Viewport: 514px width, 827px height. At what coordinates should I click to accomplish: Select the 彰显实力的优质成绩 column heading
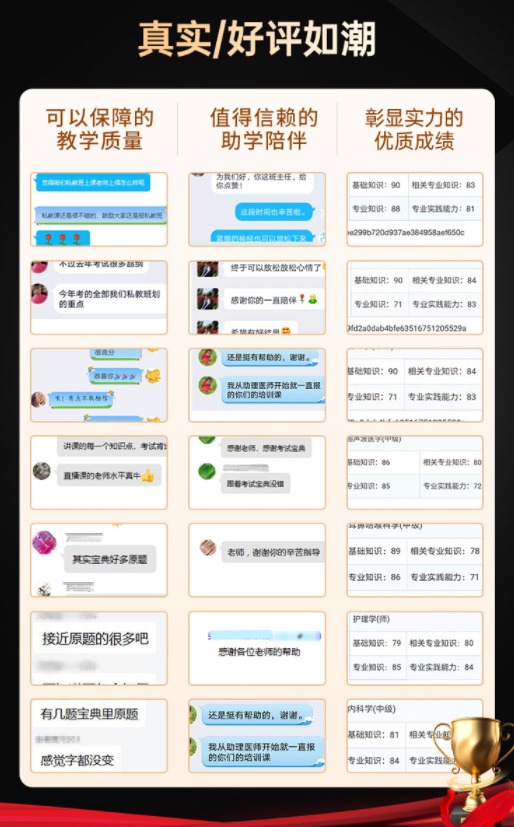click(x=414, y=129)
